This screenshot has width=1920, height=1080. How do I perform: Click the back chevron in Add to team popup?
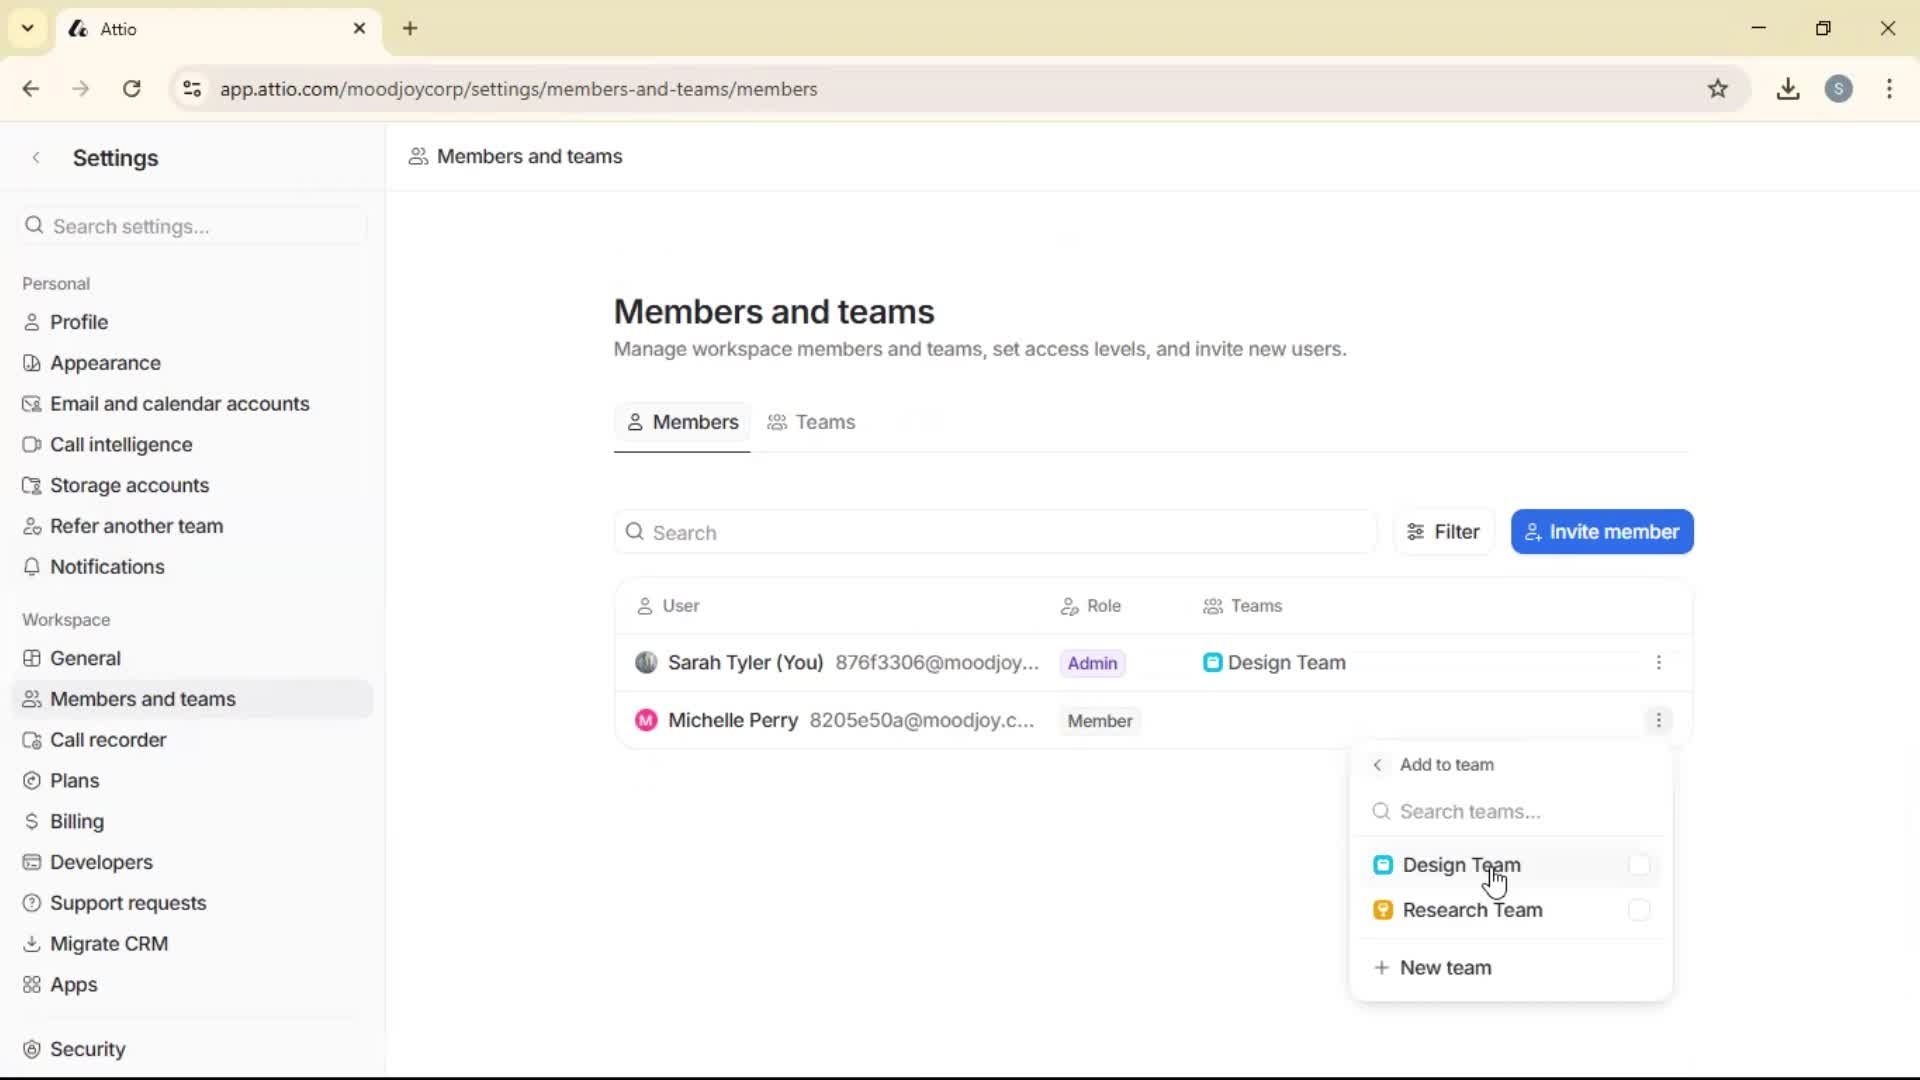(x=1378, y=765)
